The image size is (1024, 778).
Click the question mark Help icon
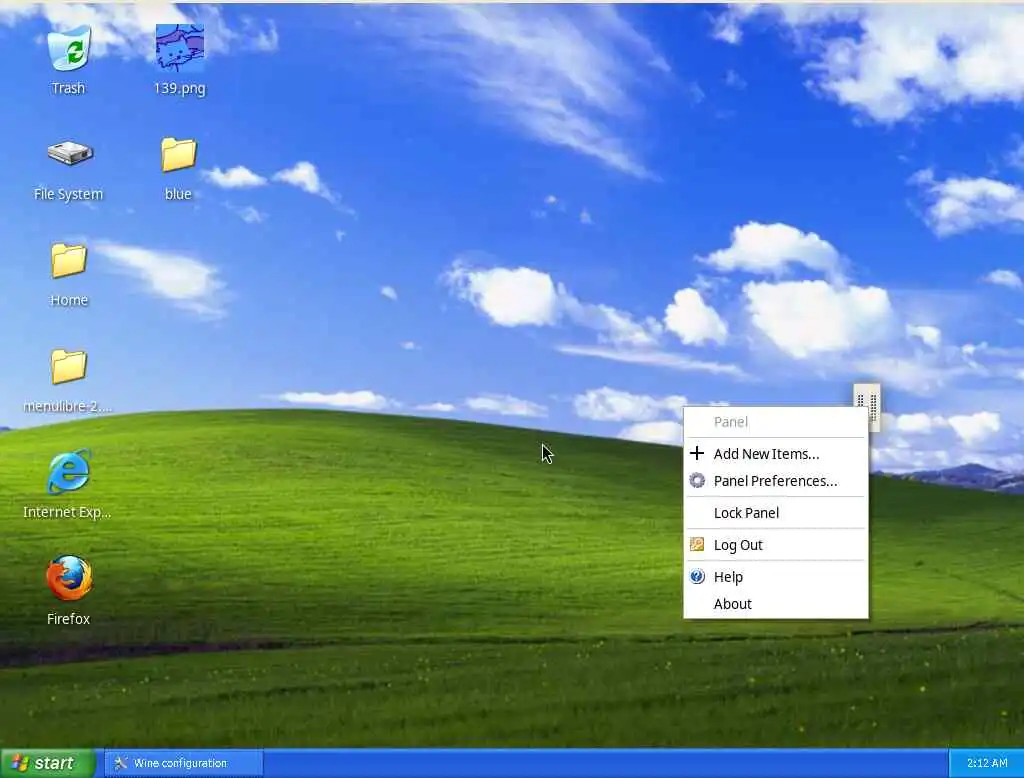coord(697,576)
